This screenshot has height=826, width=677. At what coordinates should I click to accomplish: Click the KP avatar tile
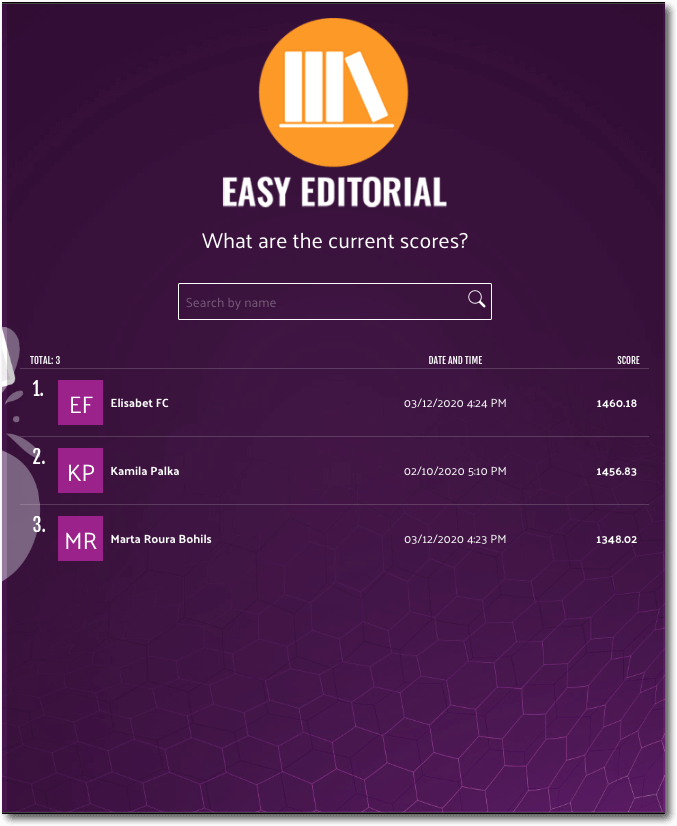click(x=80, y=471)
